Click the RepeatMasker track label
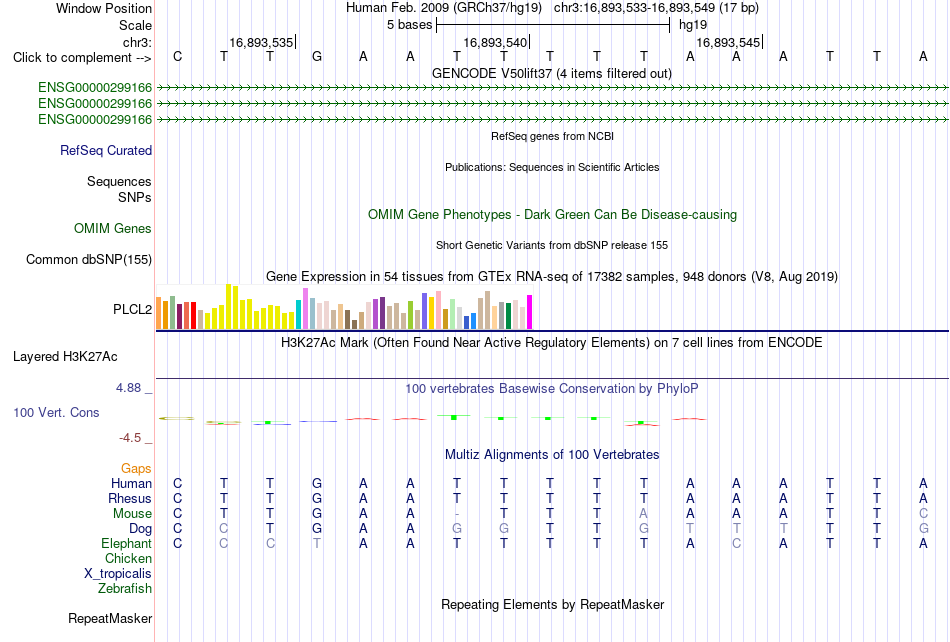The width and height of the screenshot is (950, 642). [110, 618]
